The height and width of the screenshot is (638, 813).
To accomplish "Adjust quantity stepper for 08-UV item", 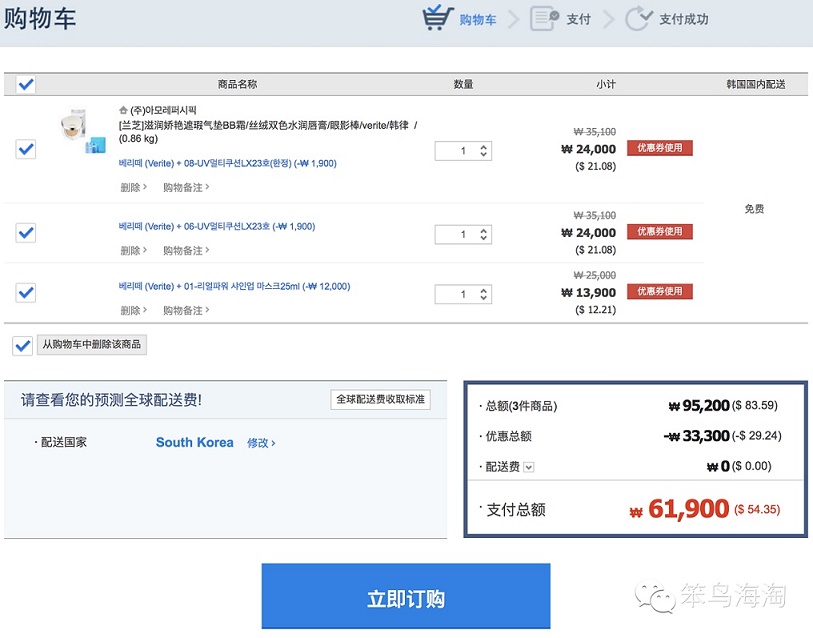I will click(x=483, y=151).
